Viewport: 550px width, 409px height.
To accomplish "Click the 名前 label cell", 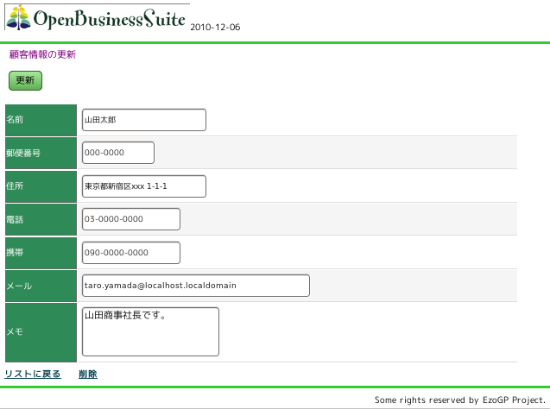I will coord(41,120).
